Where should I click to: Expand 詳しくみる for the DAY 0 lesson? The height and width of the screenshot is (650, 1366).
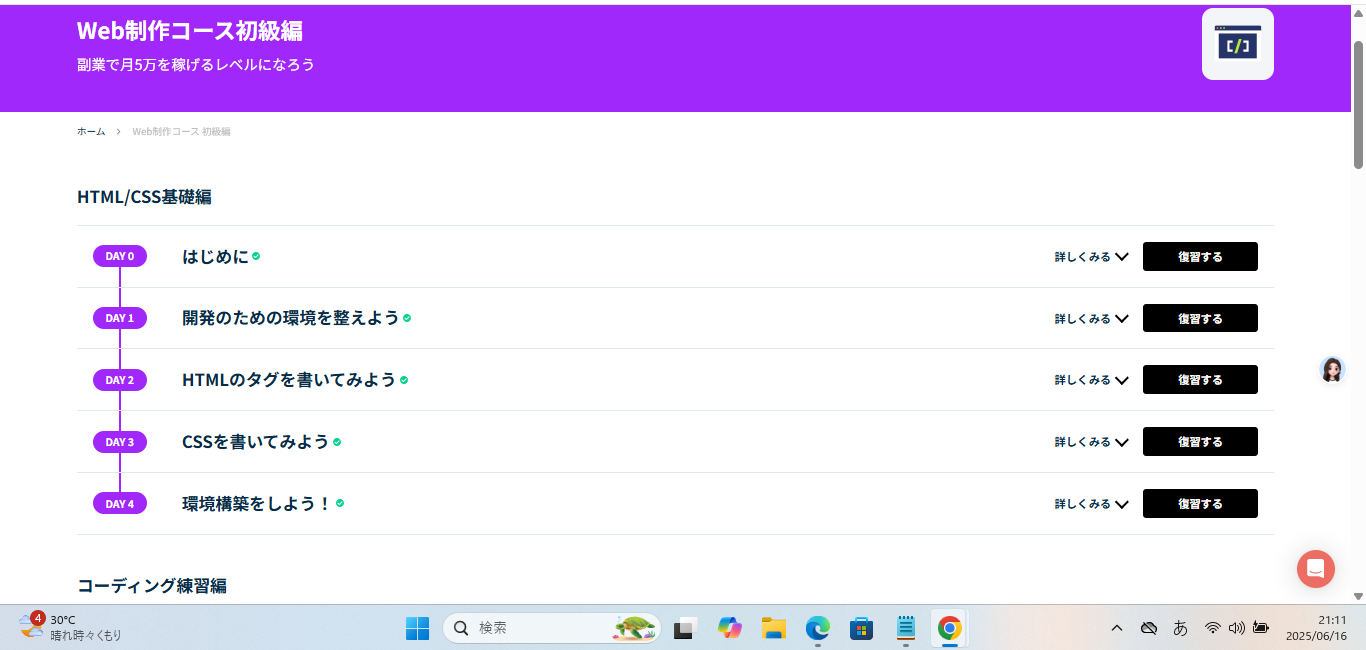1091,257
